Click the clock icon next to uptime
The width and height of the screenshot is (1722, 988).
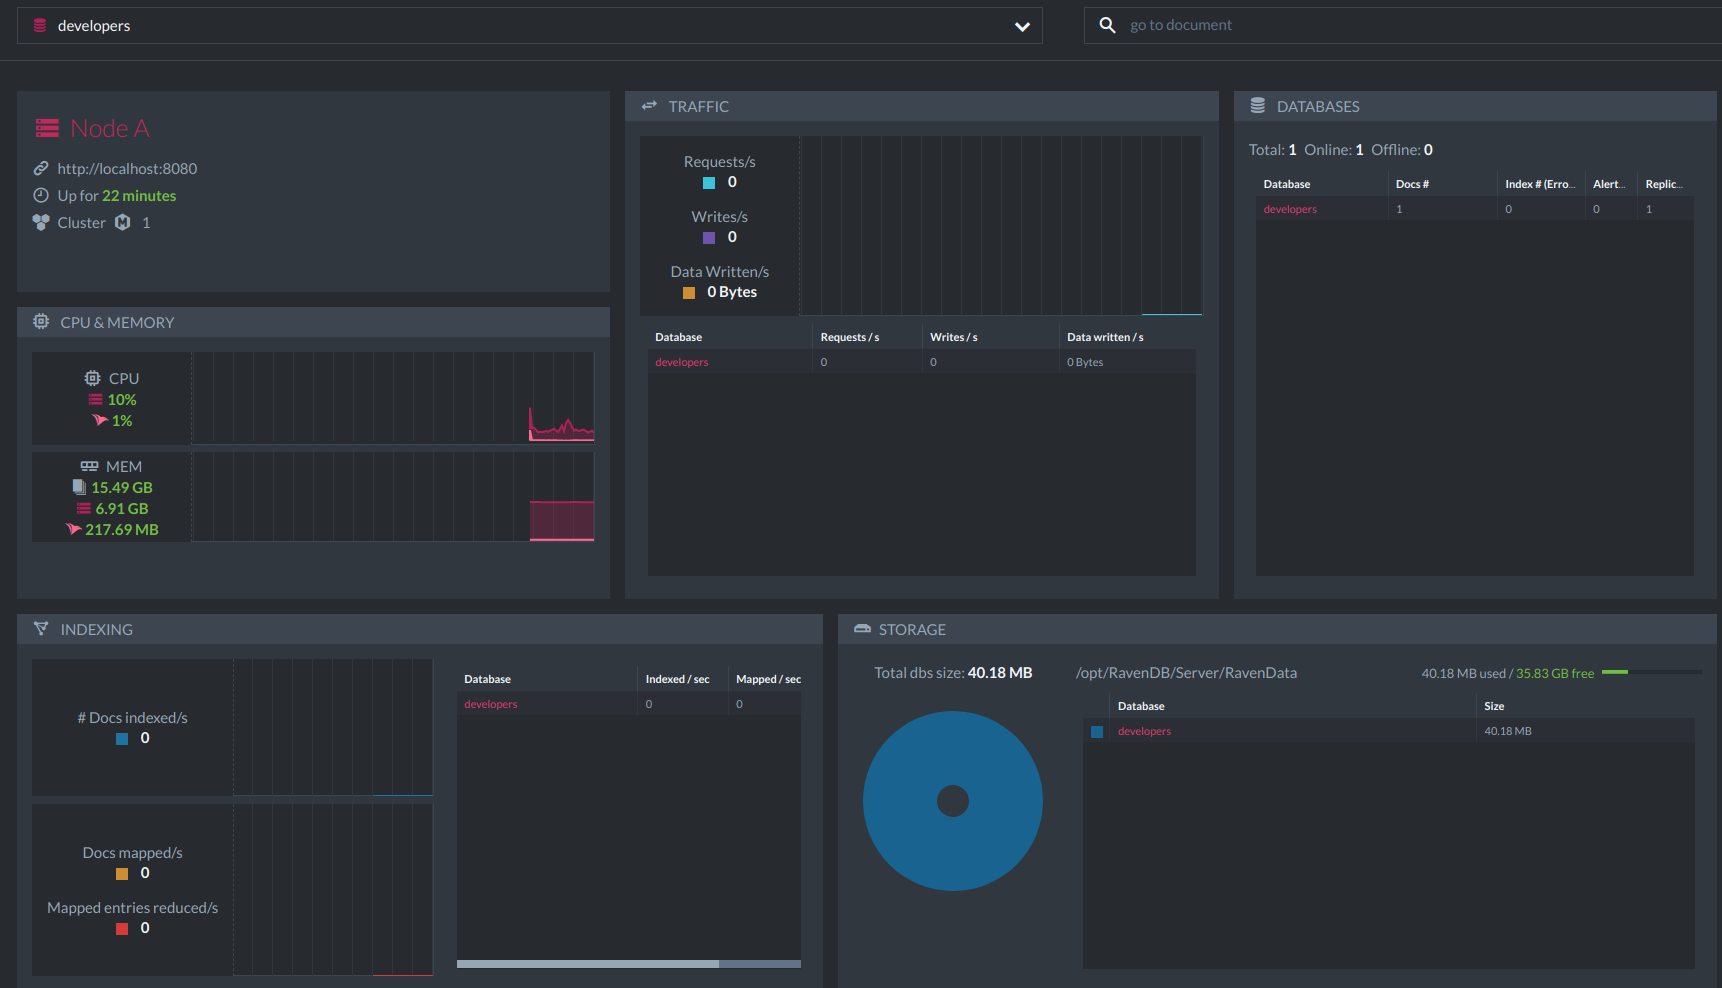[41, 196]
